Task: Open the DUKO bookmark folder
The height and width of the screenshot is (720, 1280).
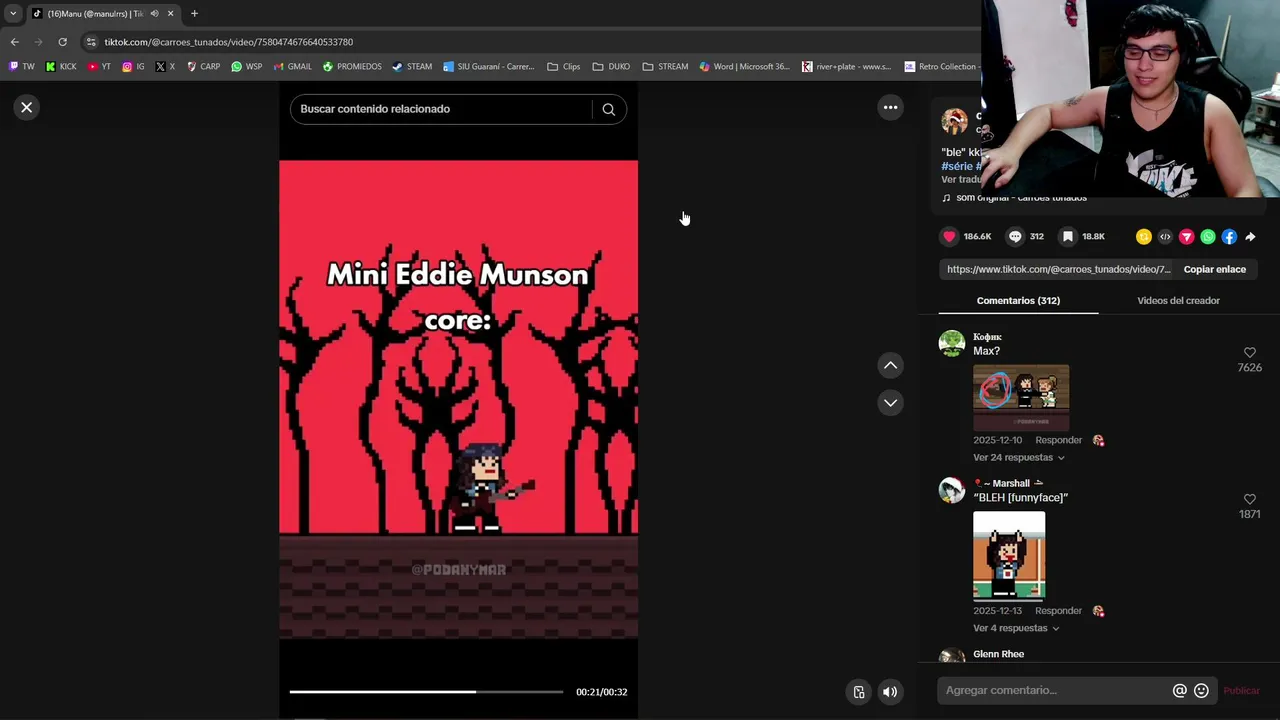Action: (611, 67)
